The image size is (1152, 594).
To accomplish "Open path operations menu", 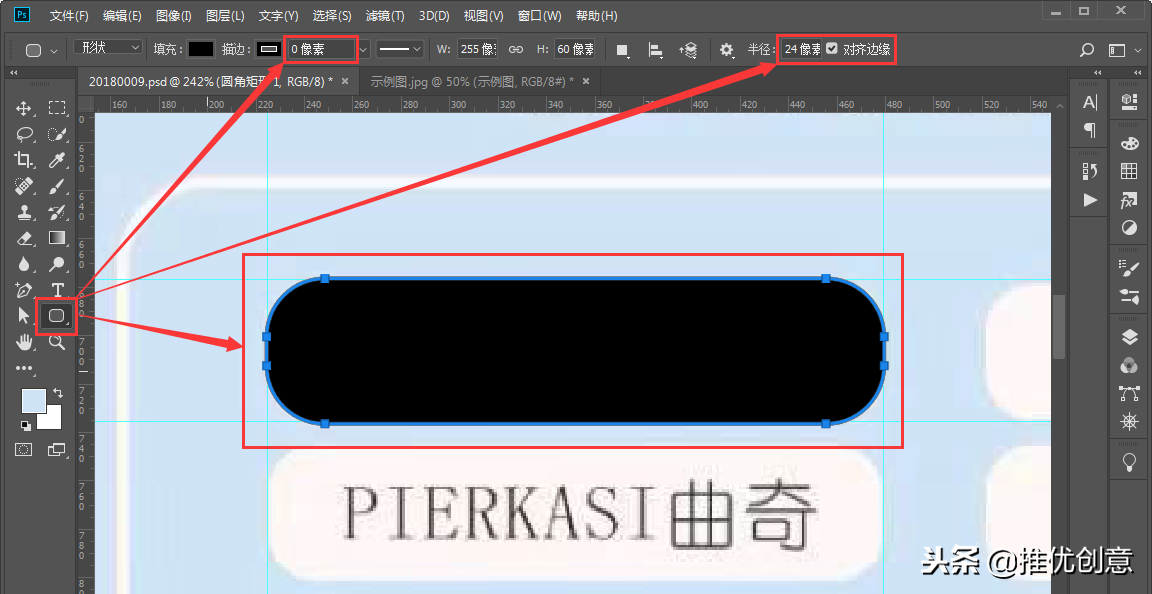I will point(622,50).
